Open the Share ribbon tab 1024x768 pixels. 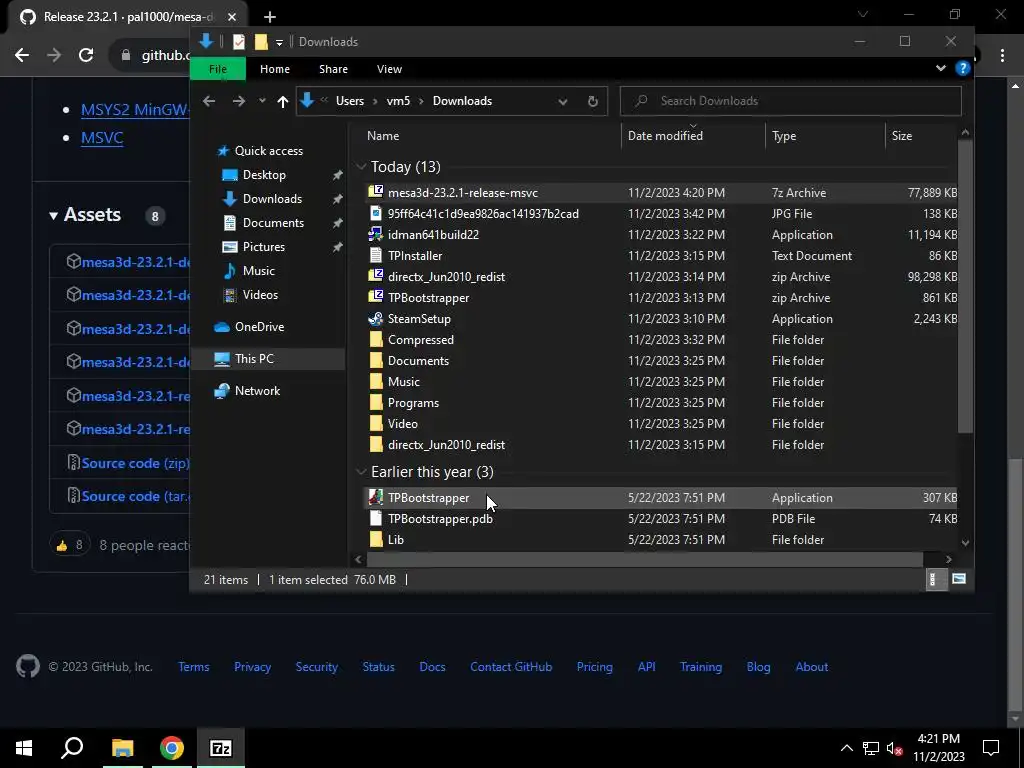tap(333, 69)
